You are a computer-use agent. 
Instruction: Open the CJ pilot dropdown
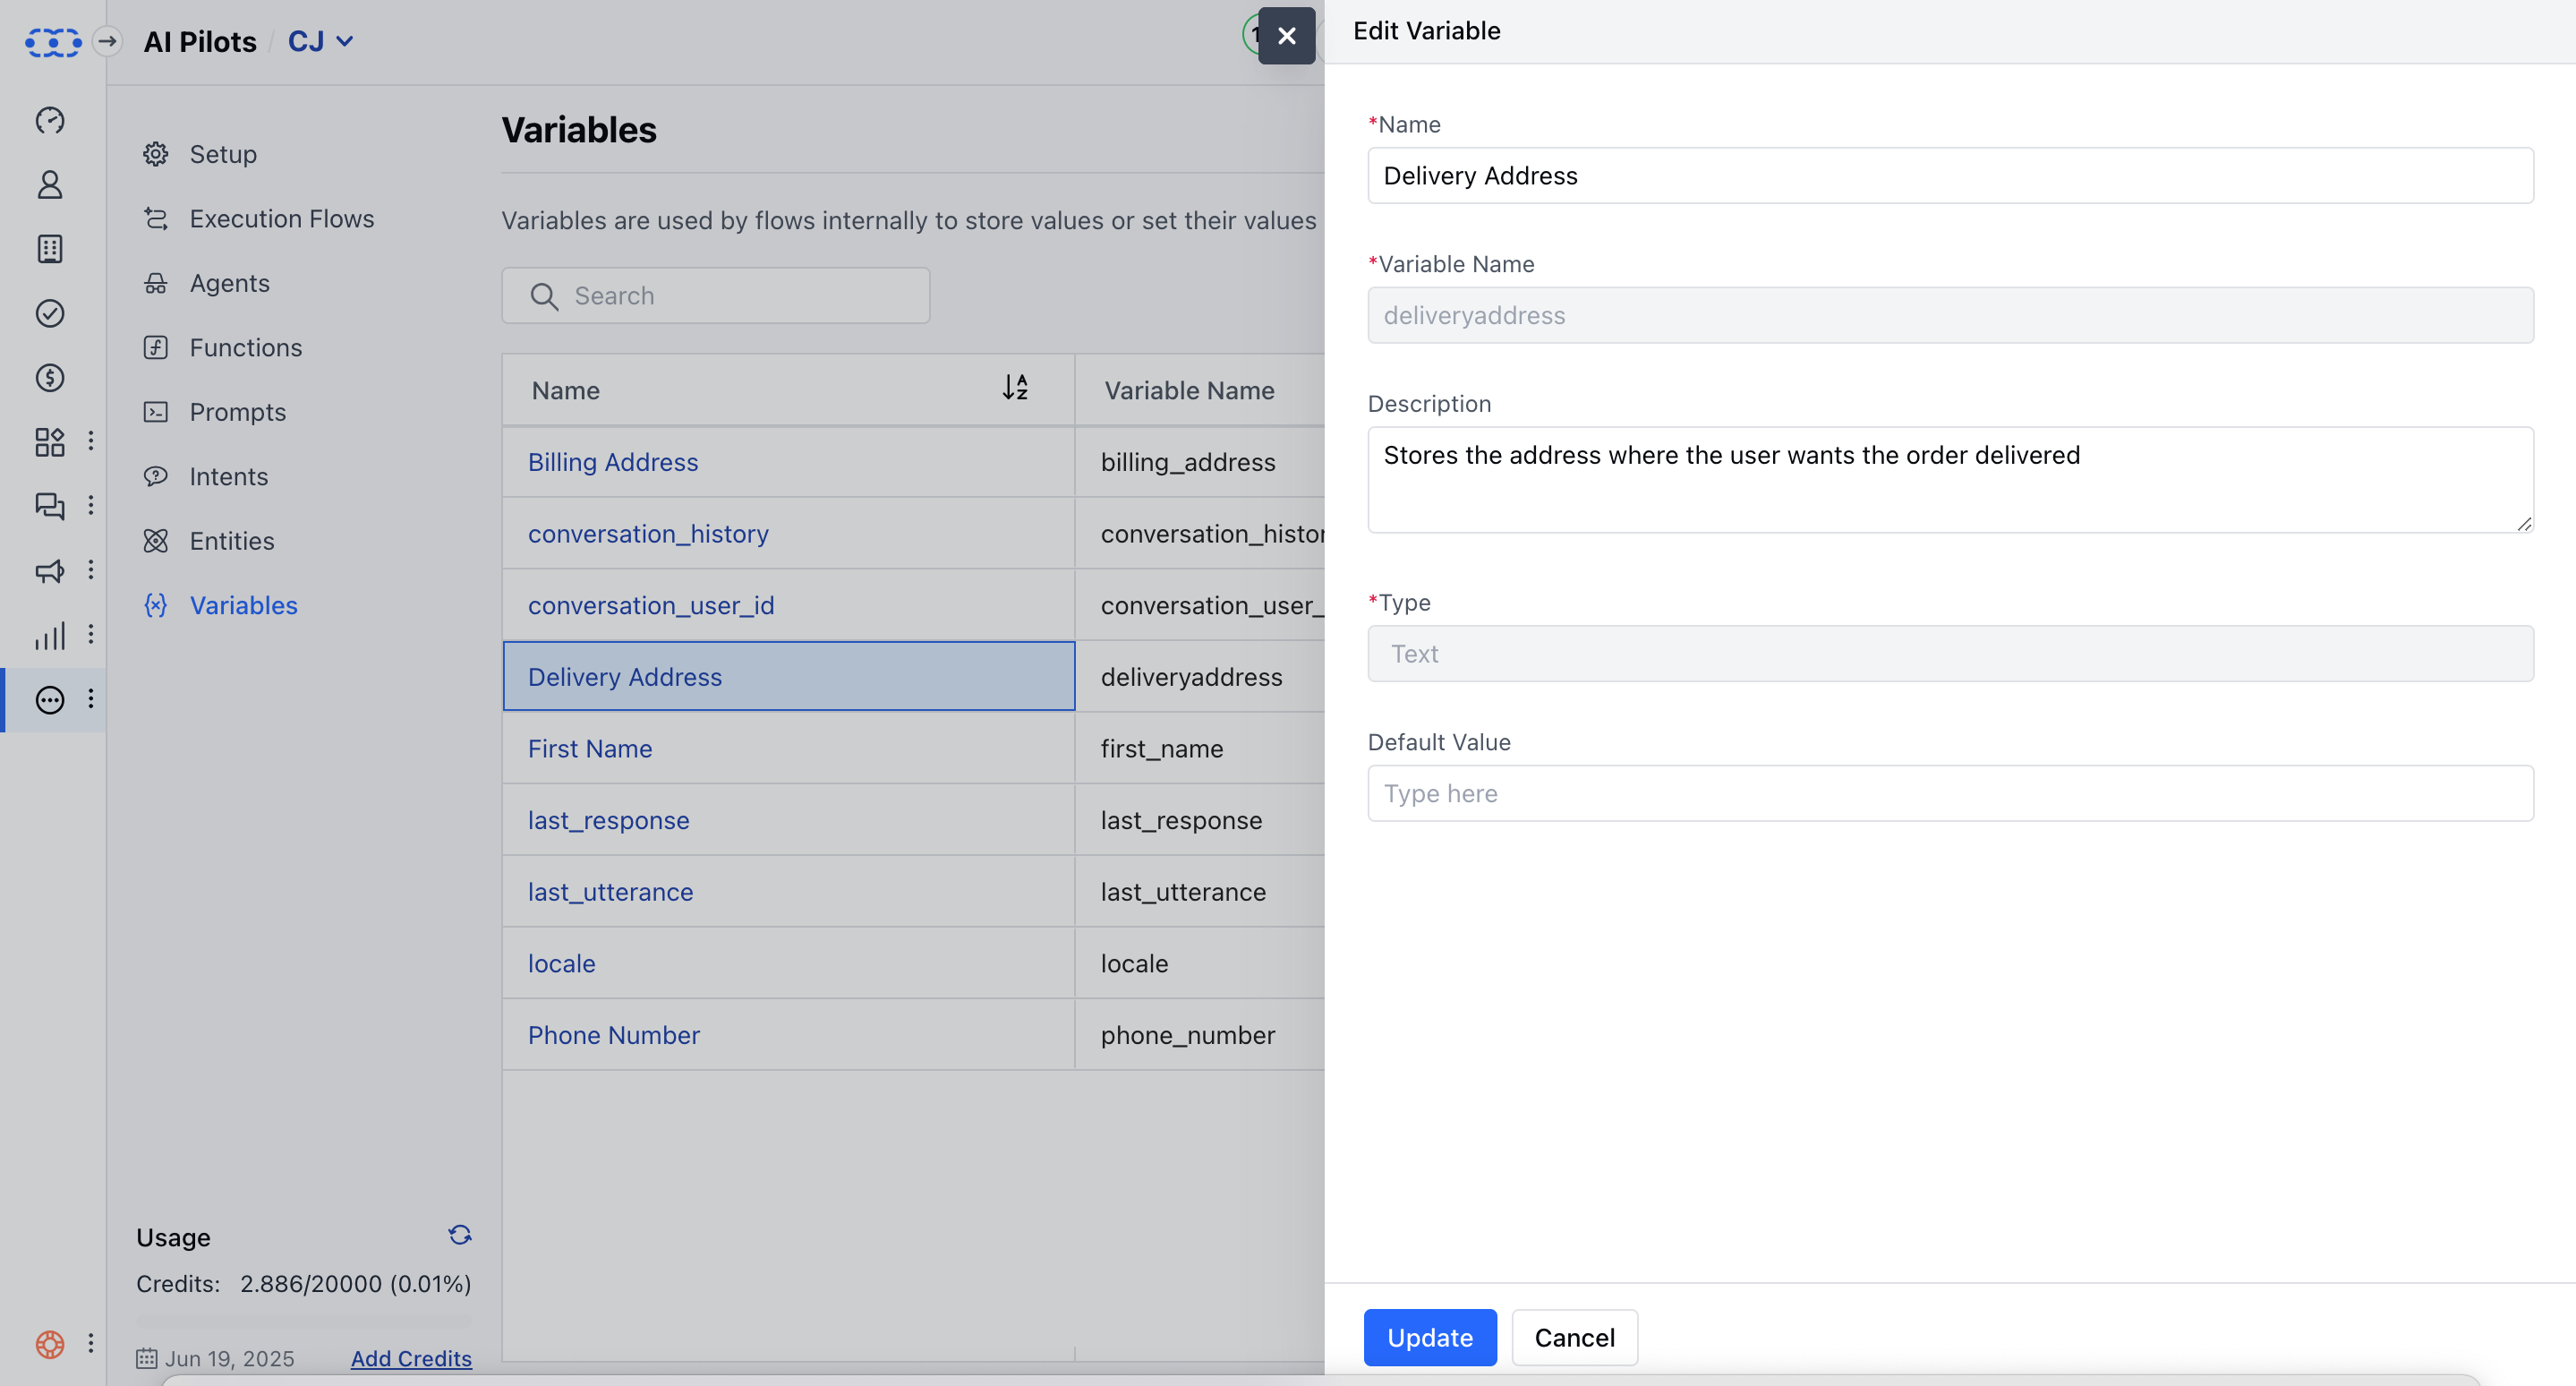[x=320, y=41]
